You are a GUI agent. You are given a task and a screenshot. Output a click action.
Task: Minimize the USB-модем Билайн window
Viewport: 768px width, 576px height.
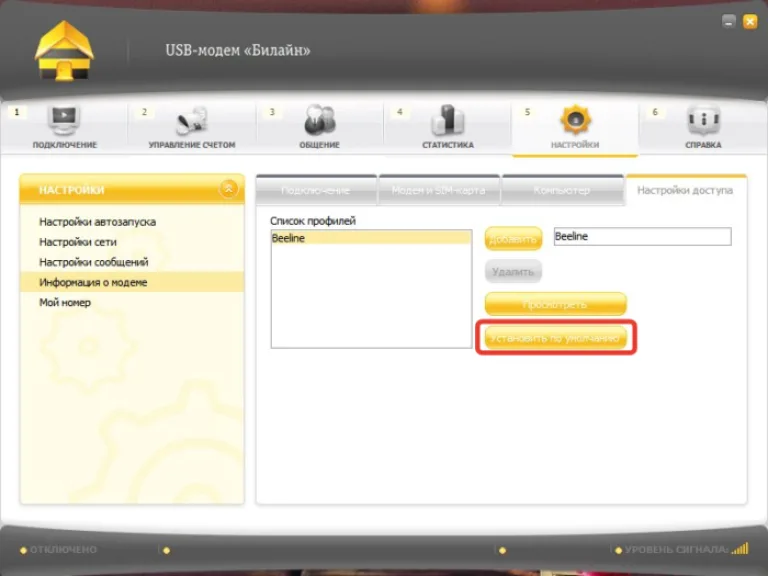click(x=729, y=22)
